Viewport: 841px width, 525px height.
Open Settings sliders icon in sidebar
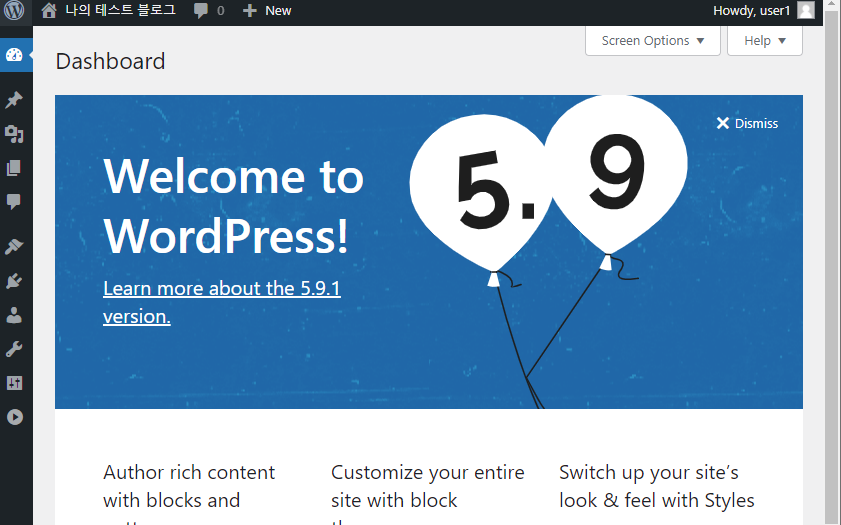14,383
